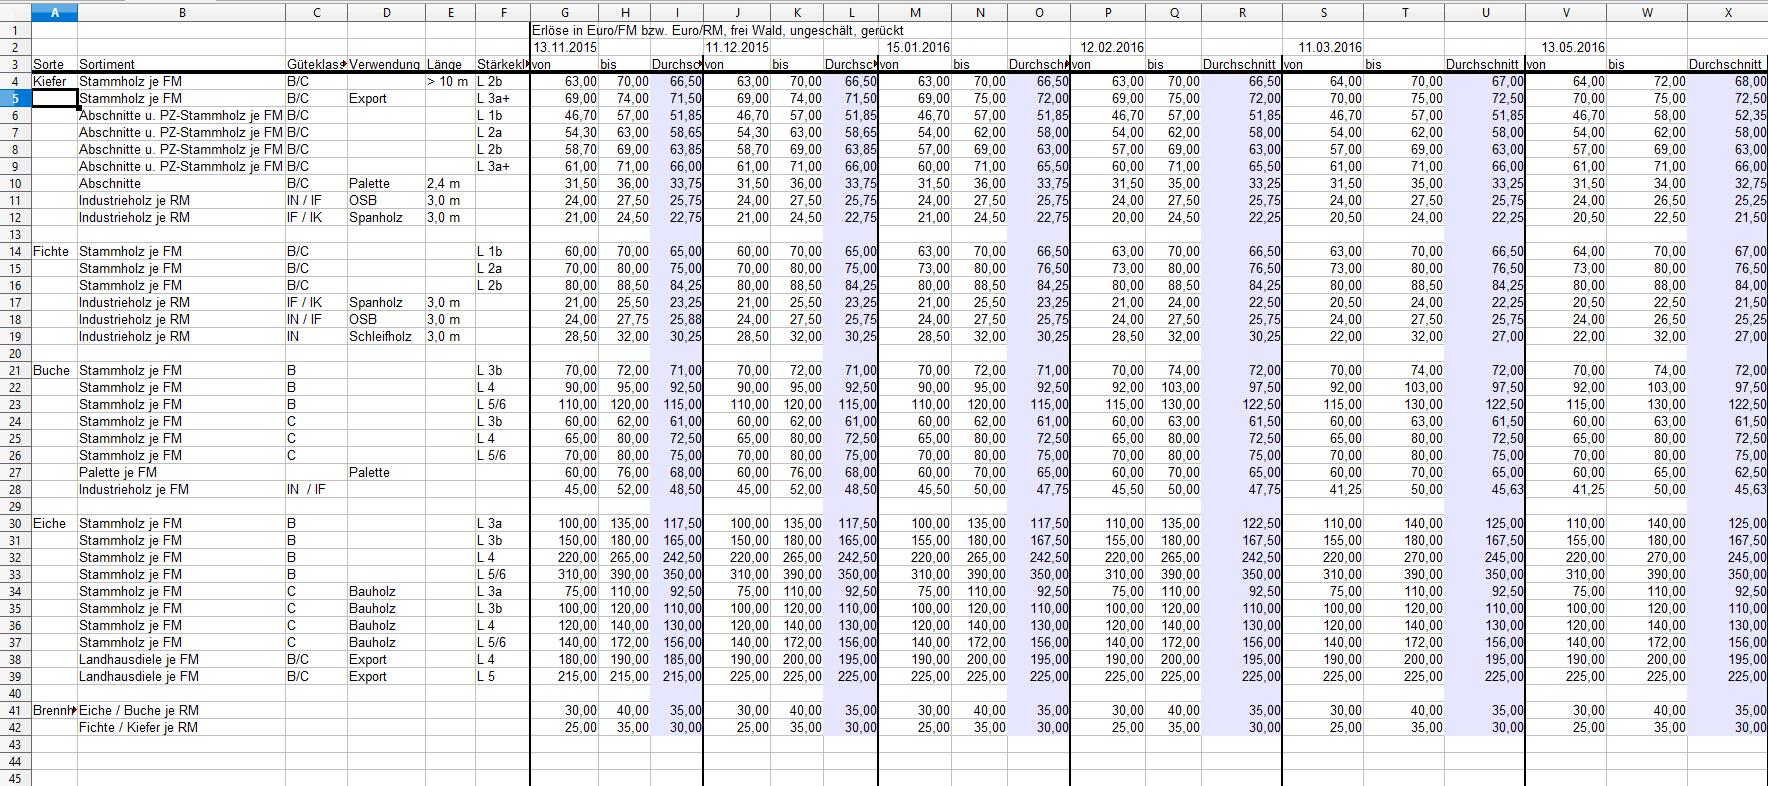Select column X header
The width and height of the screenshot is (1768, 786).
[1727, 13]
